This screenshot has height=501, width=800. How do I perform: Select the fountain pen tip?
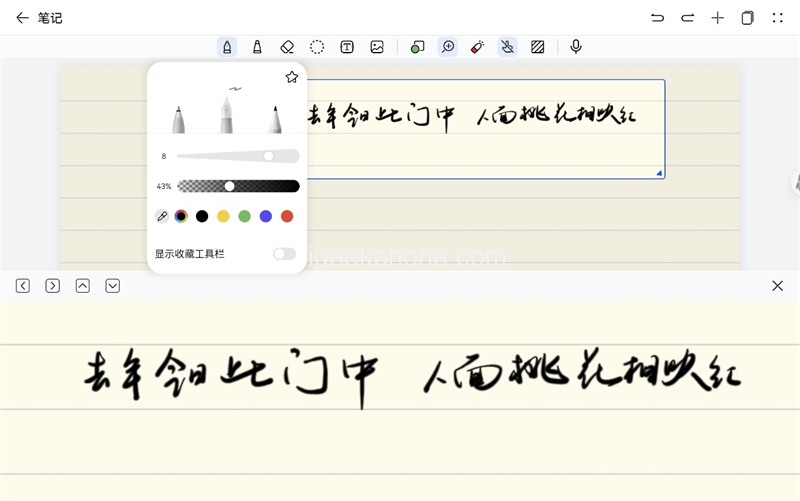(x=227, y=112)
